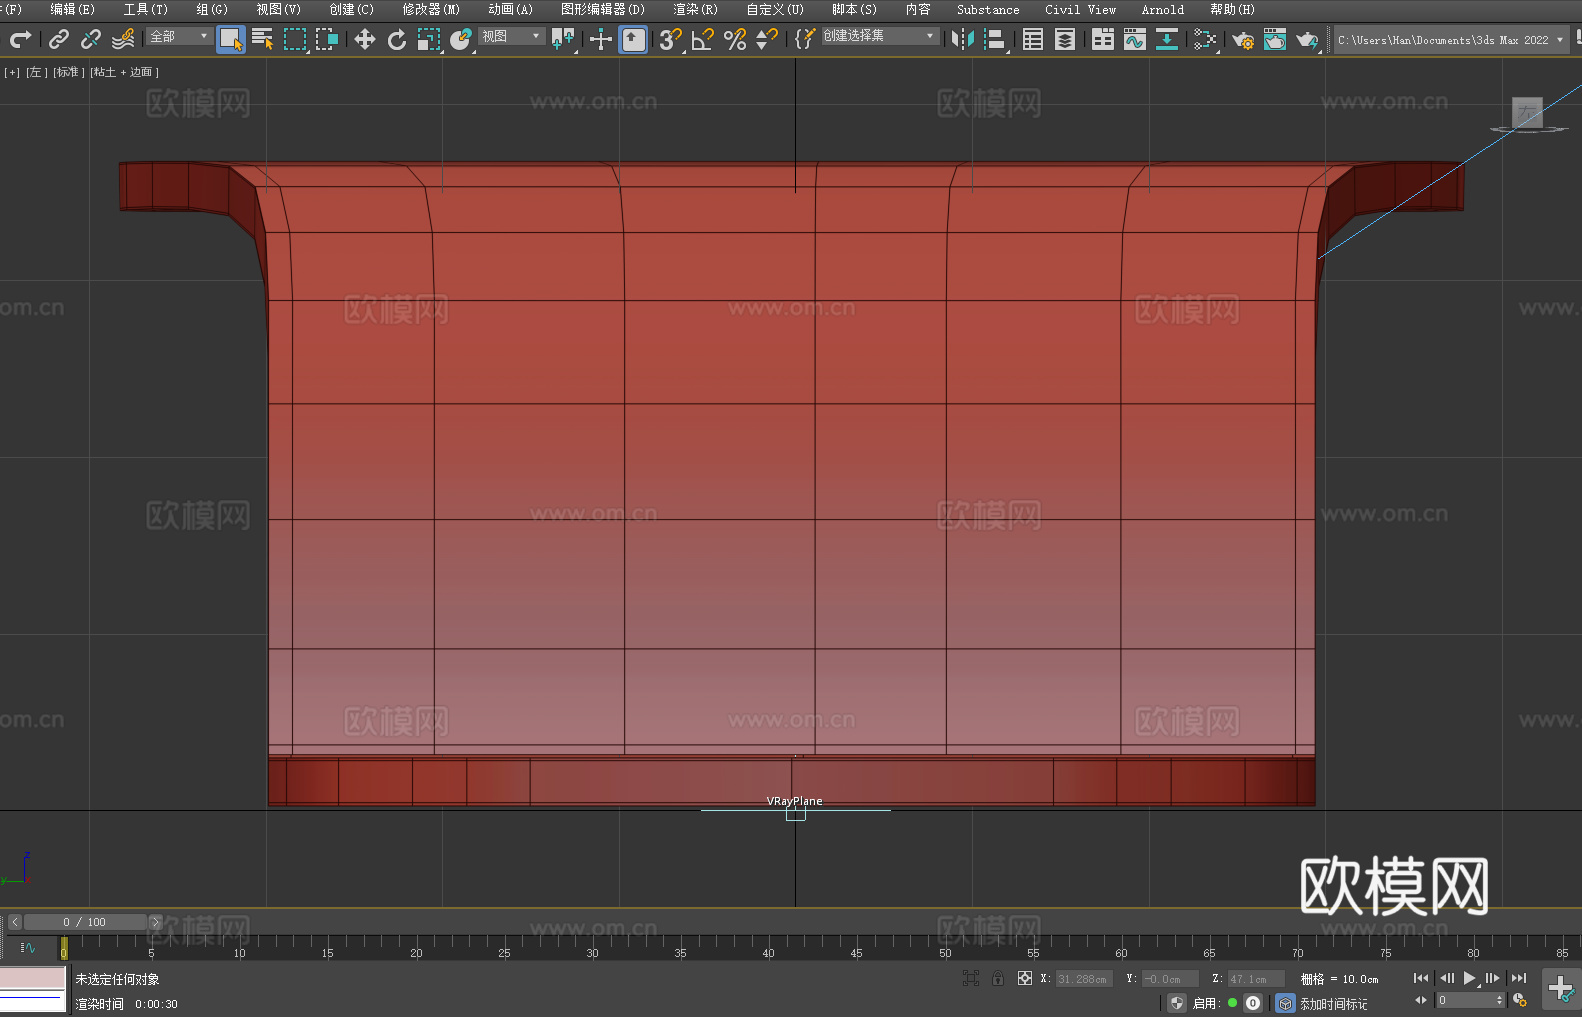Click the Mirror tool icon
This screenshot has width=1582, height=1017.
point(963,39)
